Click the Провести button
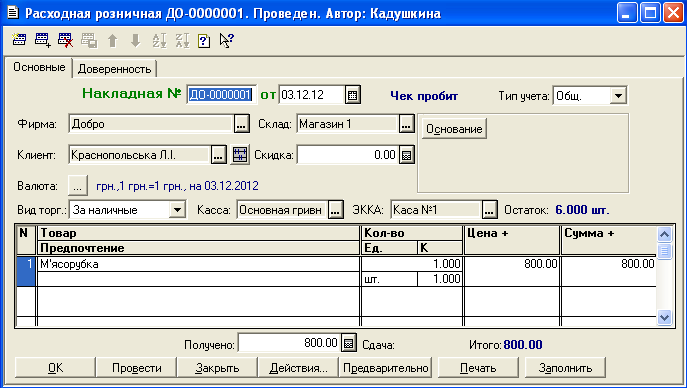 coord(137,368)
